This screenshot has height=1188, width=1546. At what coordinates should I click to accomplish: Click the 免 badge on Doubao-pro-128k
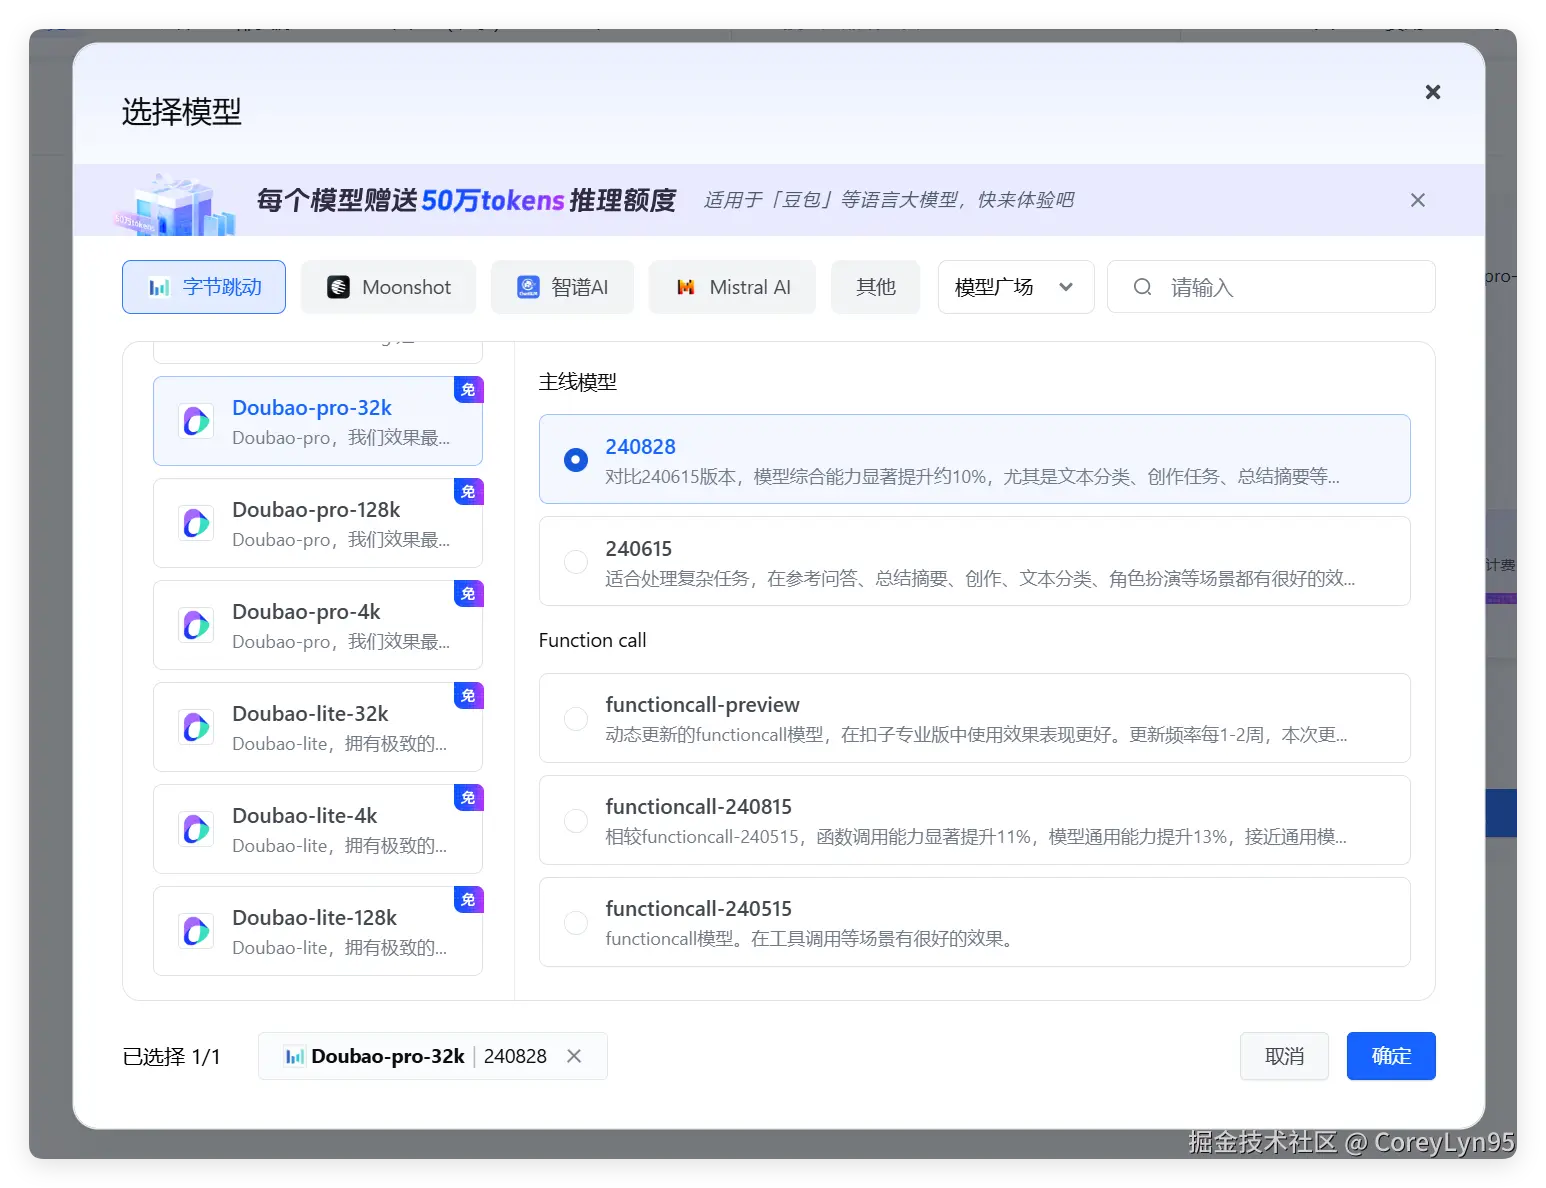468,492
